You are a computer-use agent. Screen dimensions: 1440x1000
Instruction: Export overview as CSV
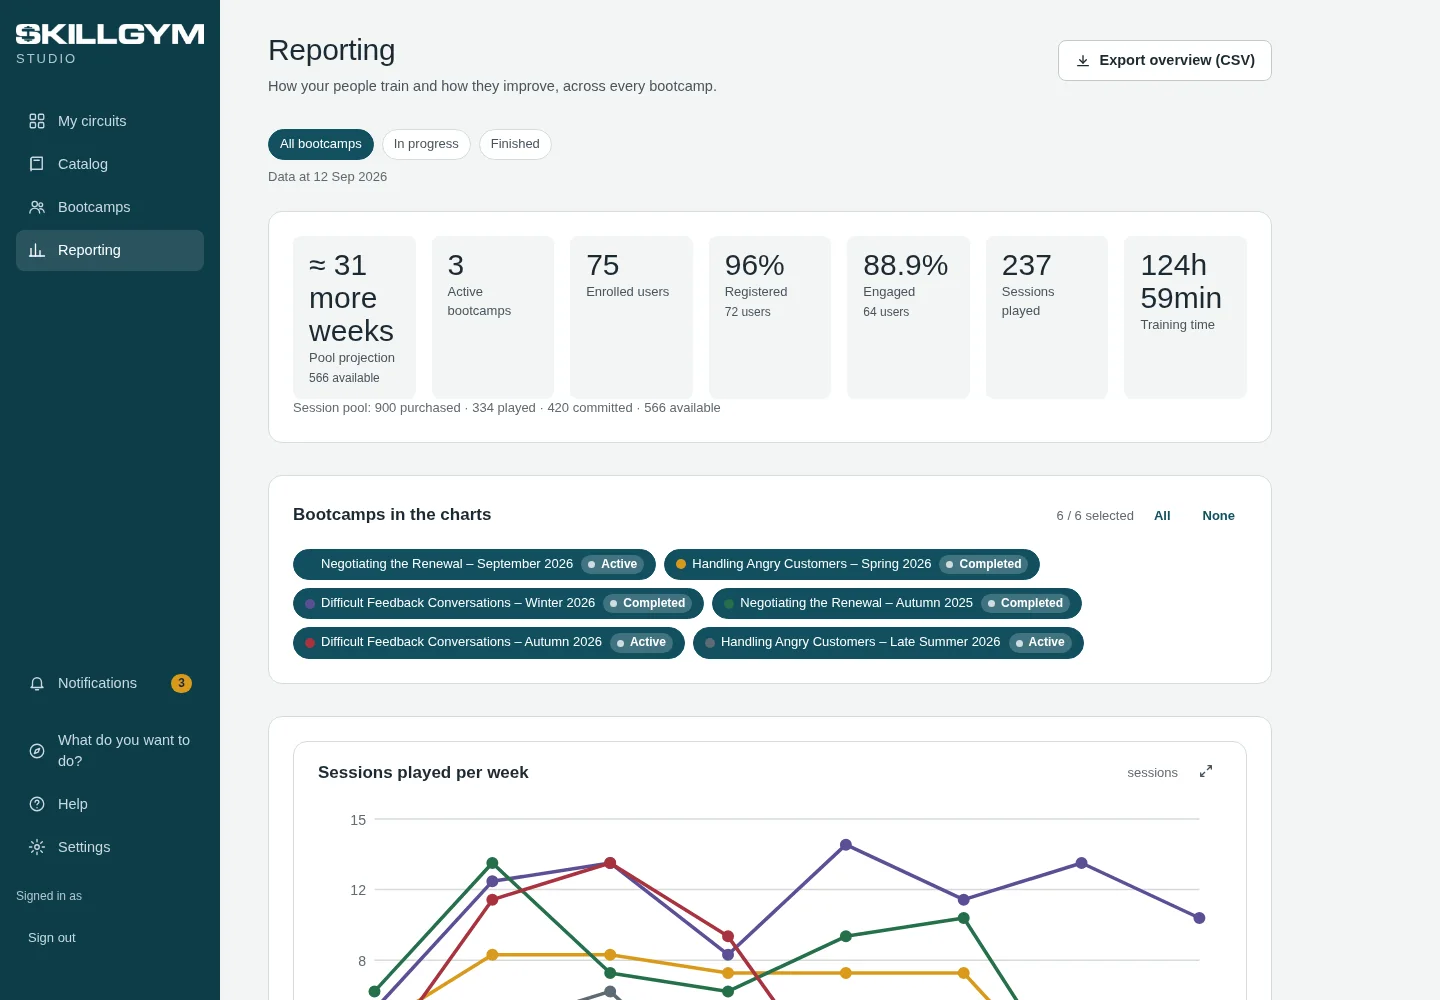click(x=1165, y=60)
